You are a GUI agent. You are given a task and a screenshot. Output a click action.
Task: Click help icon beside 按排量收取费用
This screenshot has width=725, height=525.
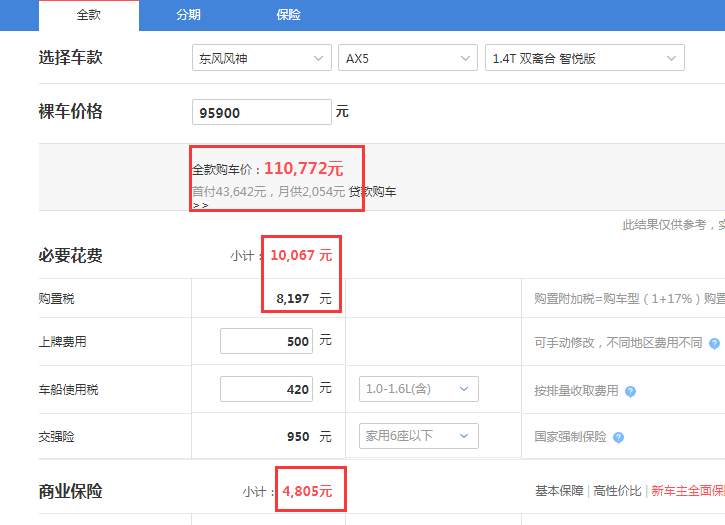point(630,392)
